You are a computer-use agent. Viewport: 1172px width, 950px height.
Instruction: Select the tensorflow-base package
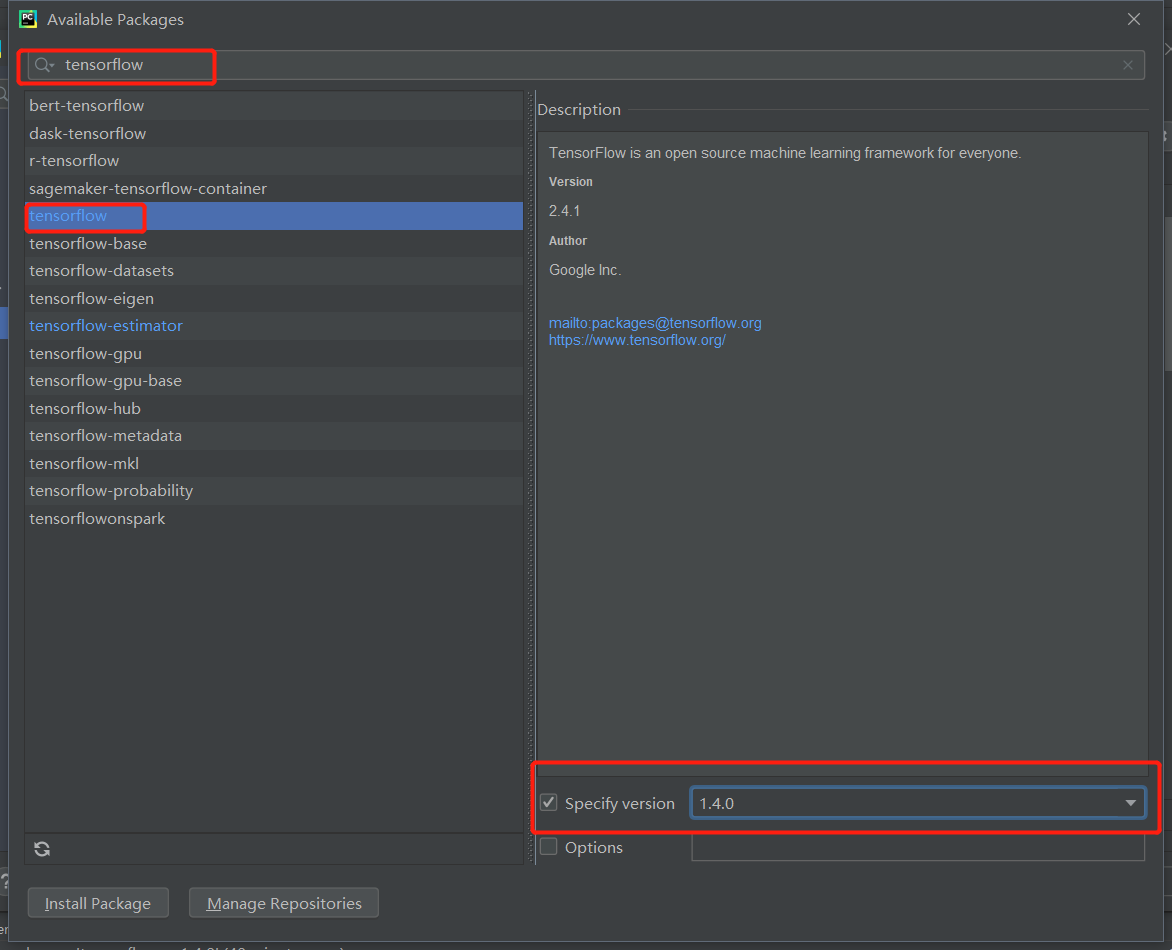pyautogui.click(x=274, y=244)
